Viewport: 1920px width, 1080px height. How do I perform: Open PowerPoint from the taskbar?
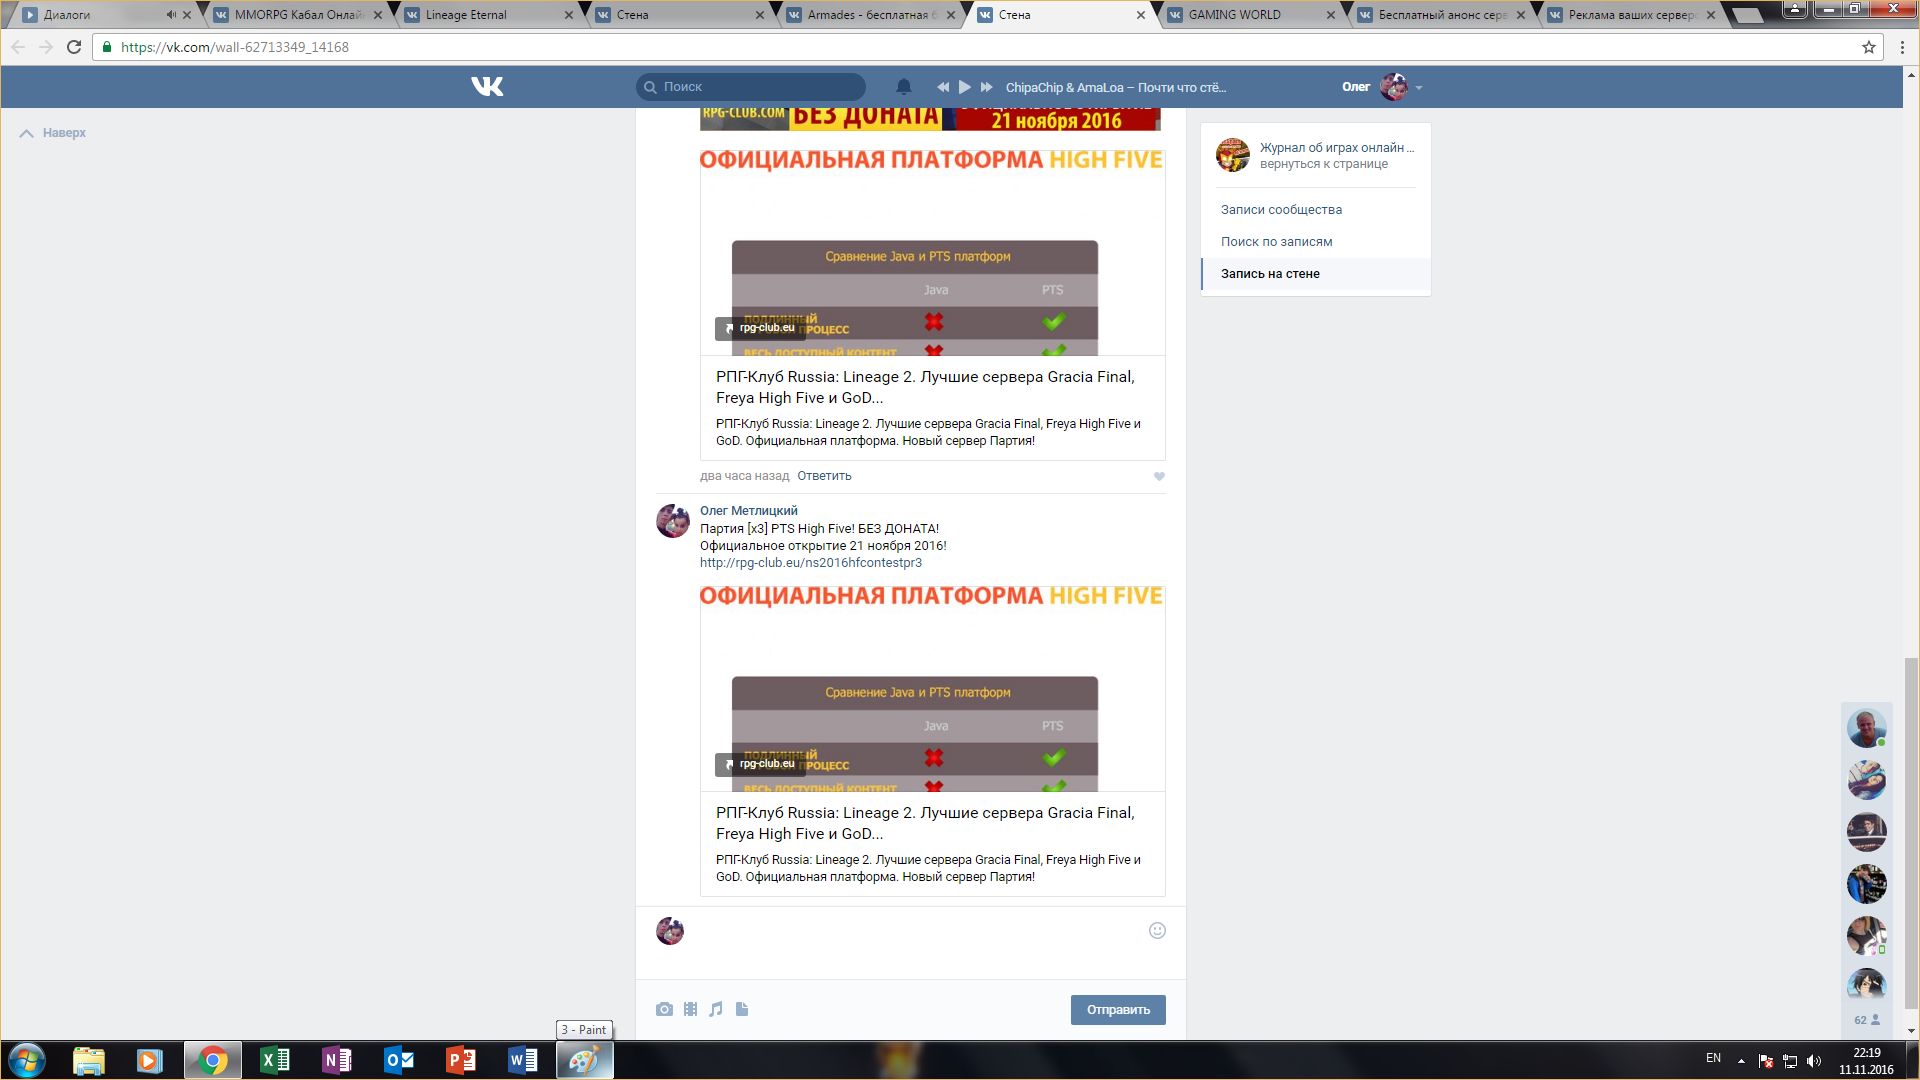[x=461, y=1060]
